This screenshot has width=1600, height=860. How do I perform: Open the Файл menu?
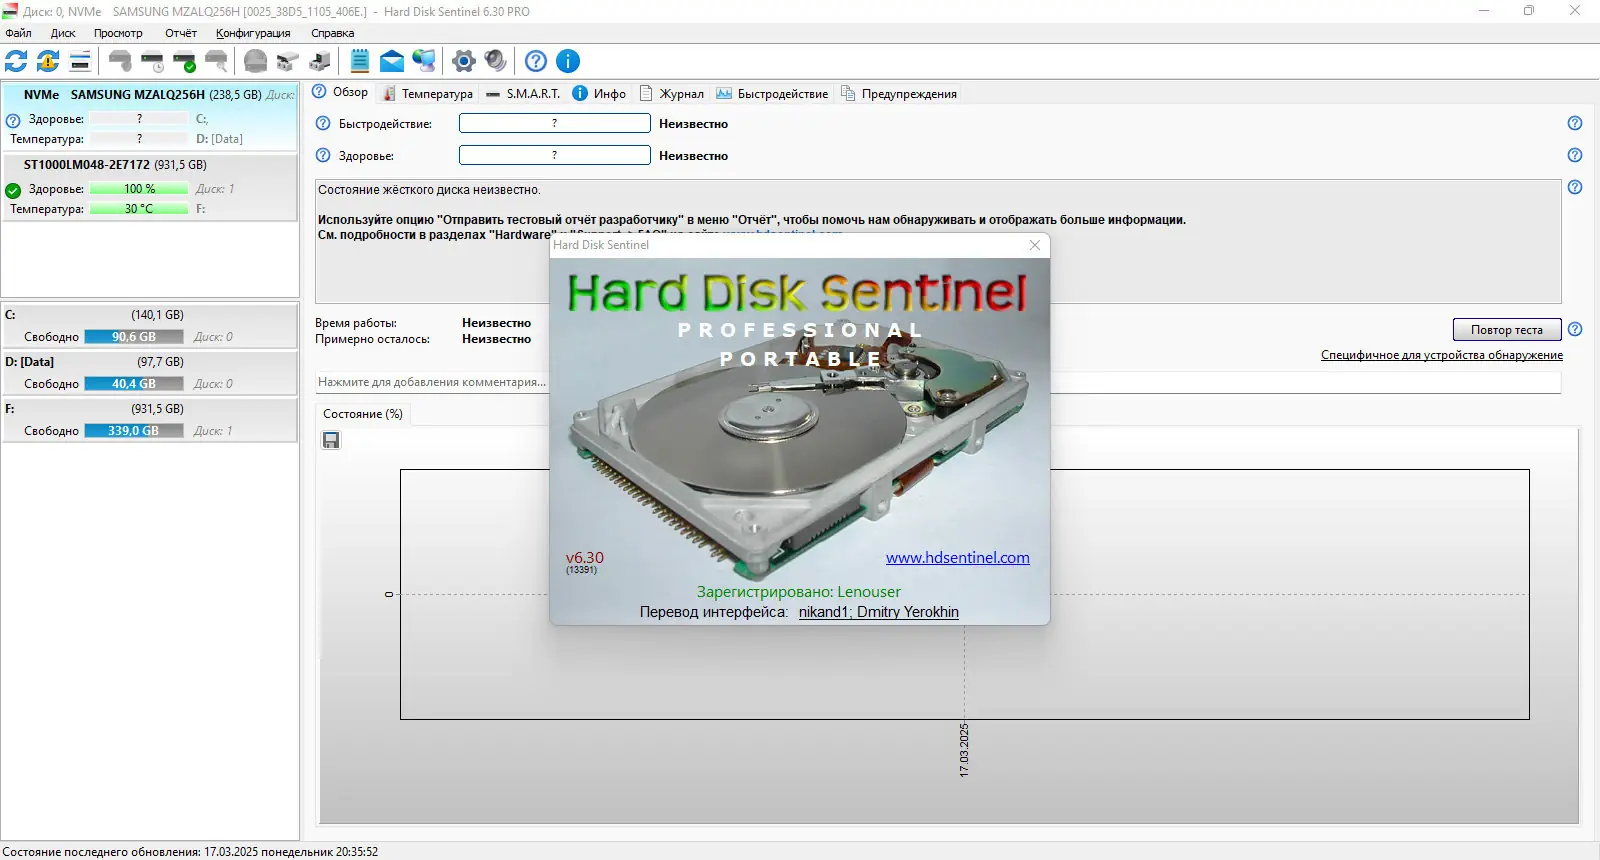(18, 33)
